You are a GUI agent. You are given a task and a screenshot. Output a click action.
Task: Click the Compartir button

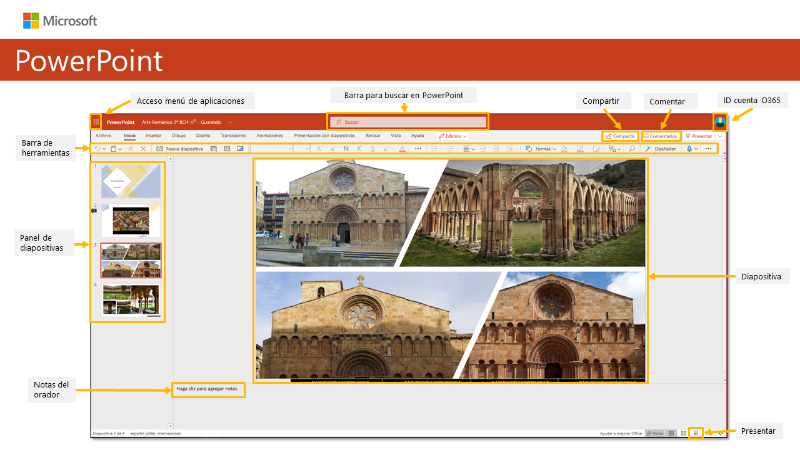coord(620,136)
